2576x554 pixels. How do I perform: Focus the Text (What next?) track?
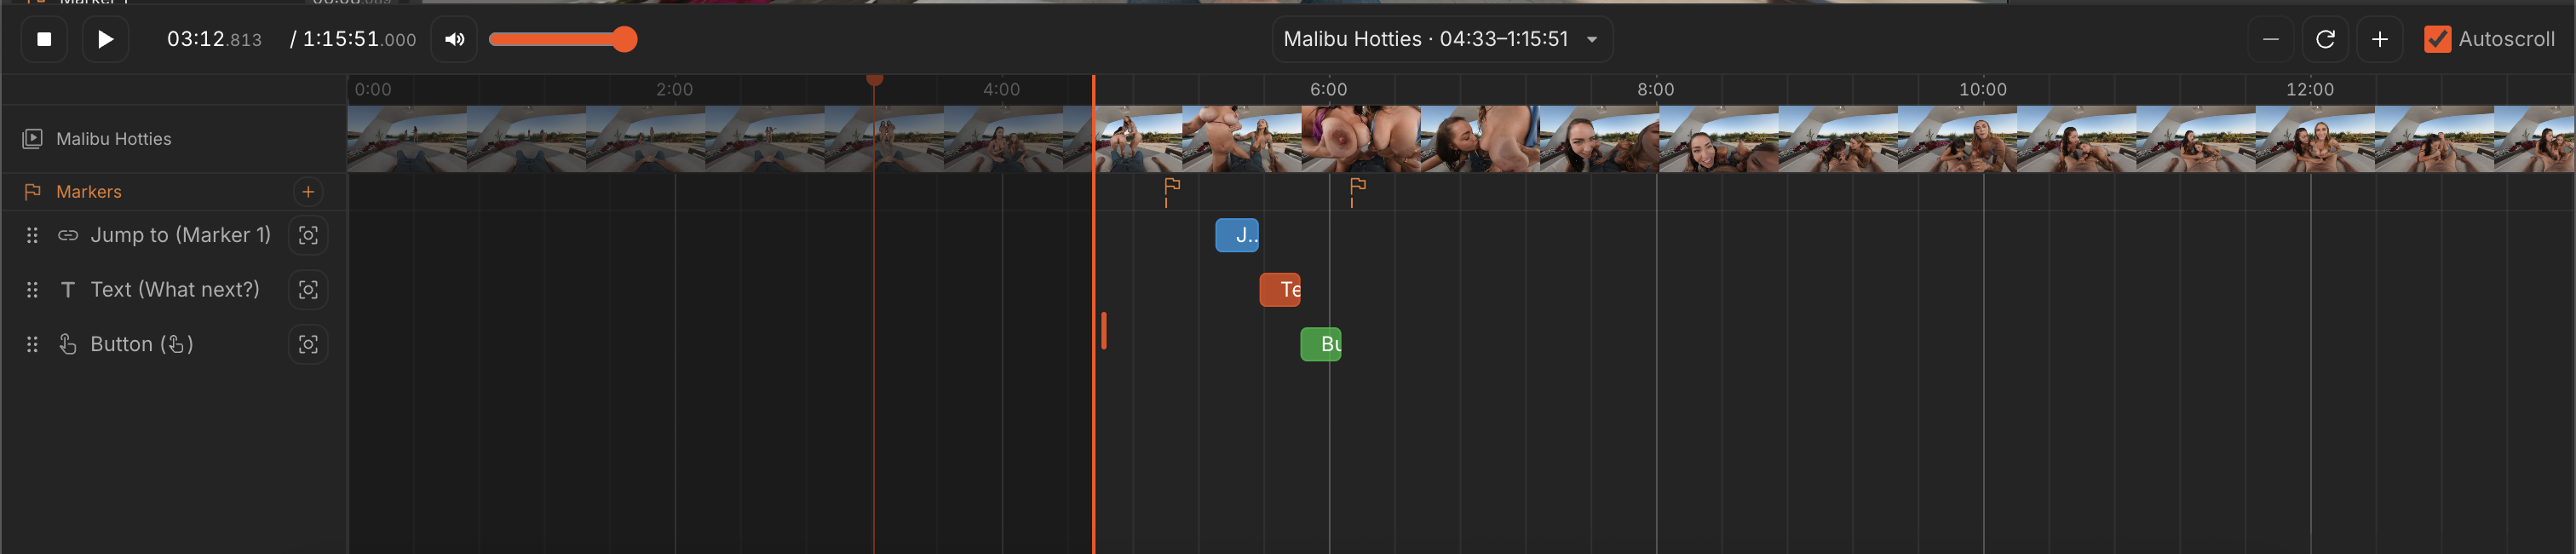[308, 290]
